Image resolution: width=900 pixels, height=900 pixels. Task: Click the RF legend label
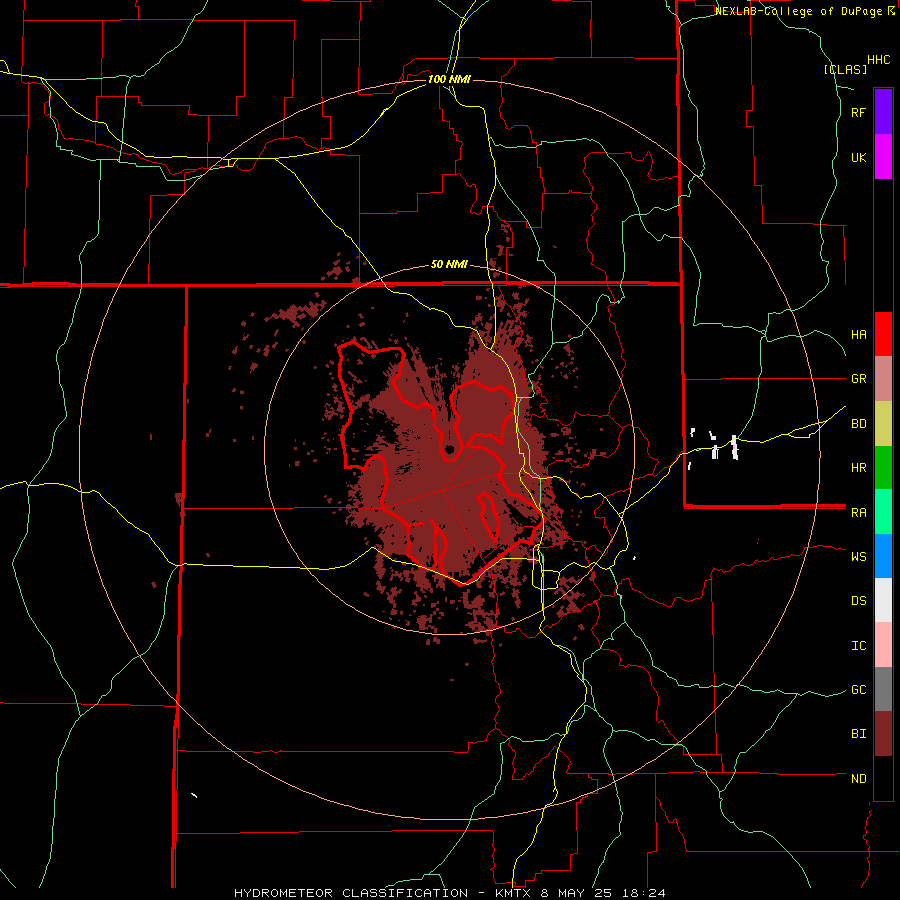point(858,113)
